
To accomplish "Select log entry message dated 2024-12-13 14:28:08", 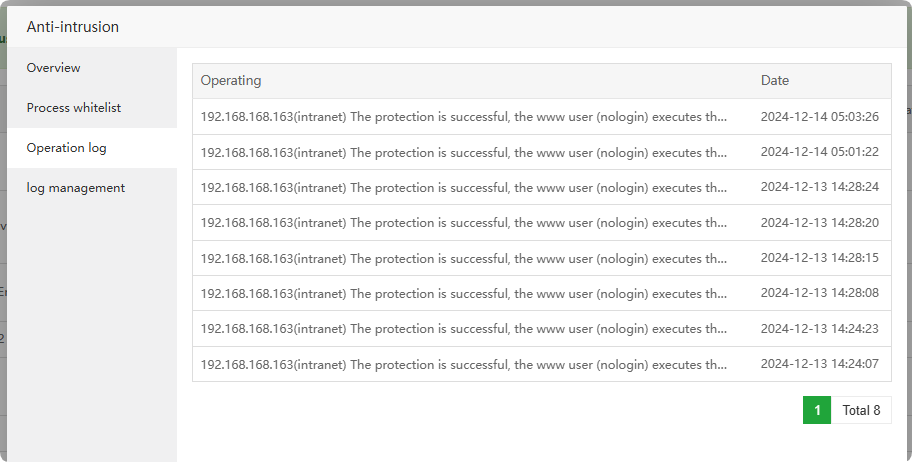I will [x=464, y=294].
